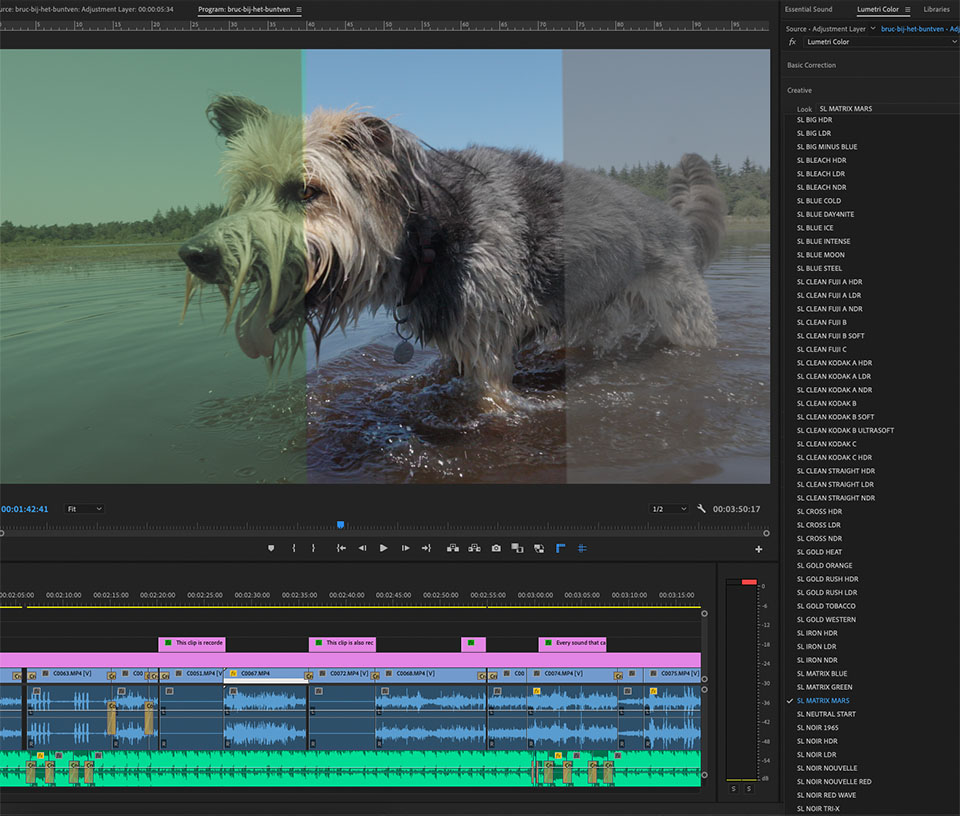Select the checked SL MATRIX MARS look
The image size is (960, 816).
[x=823, y=700]
